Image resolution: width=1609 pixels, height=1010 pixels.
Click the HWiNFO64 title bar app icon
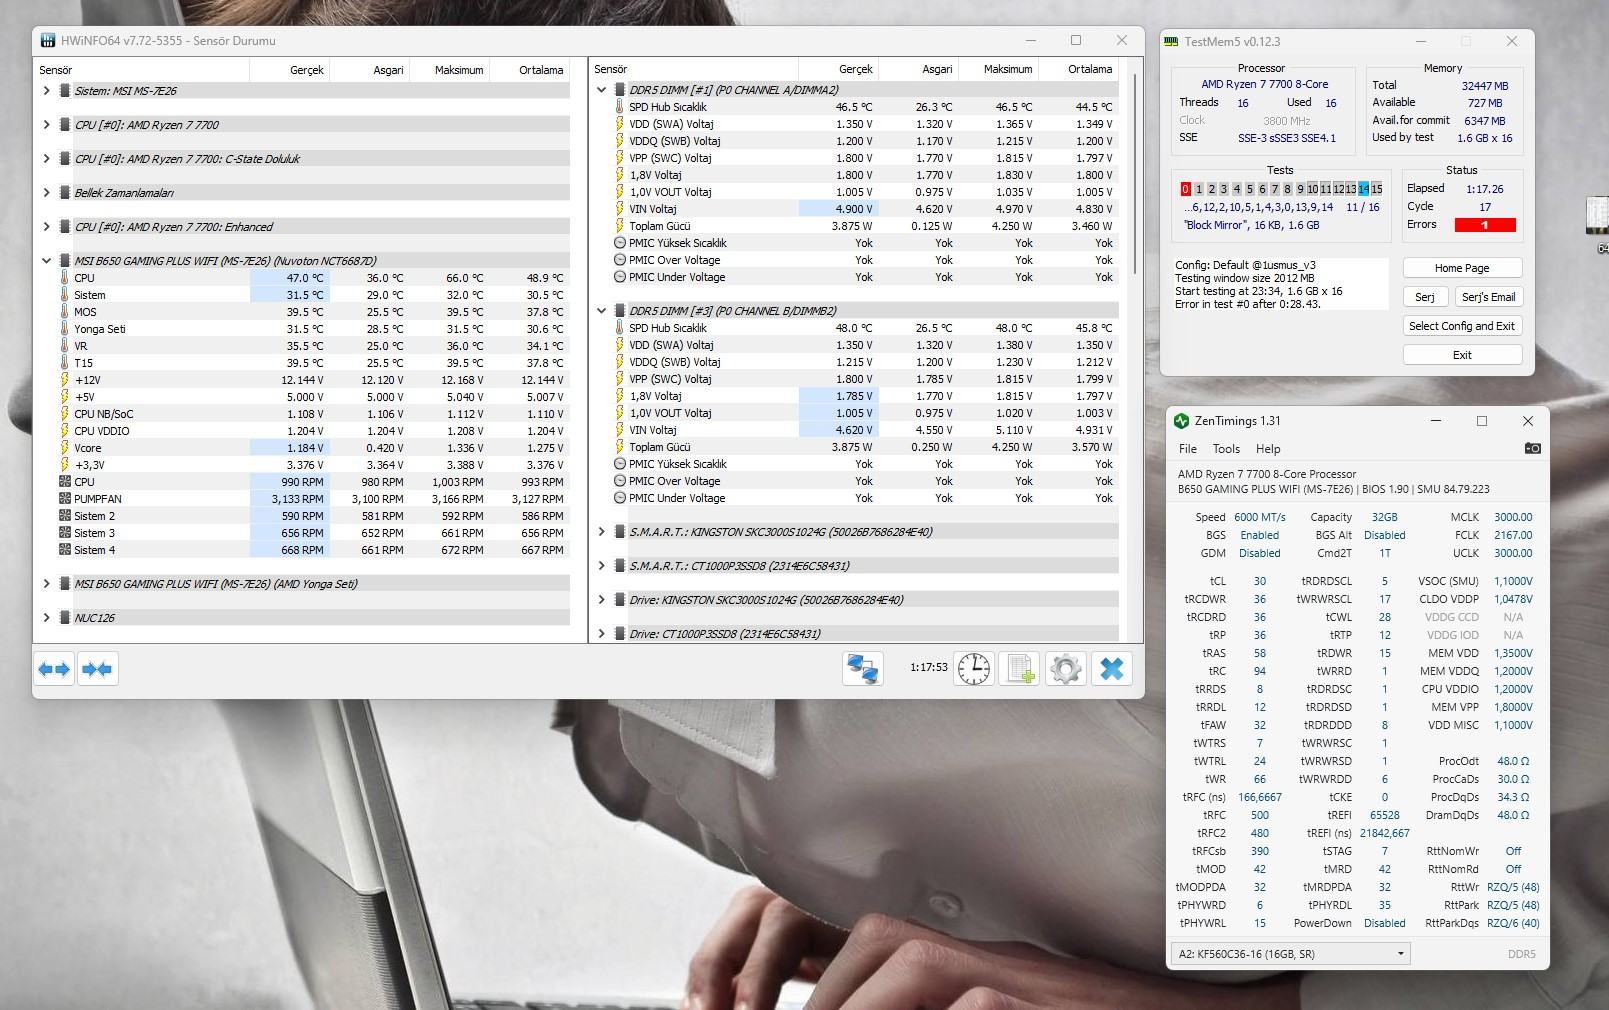click(48, 40)
